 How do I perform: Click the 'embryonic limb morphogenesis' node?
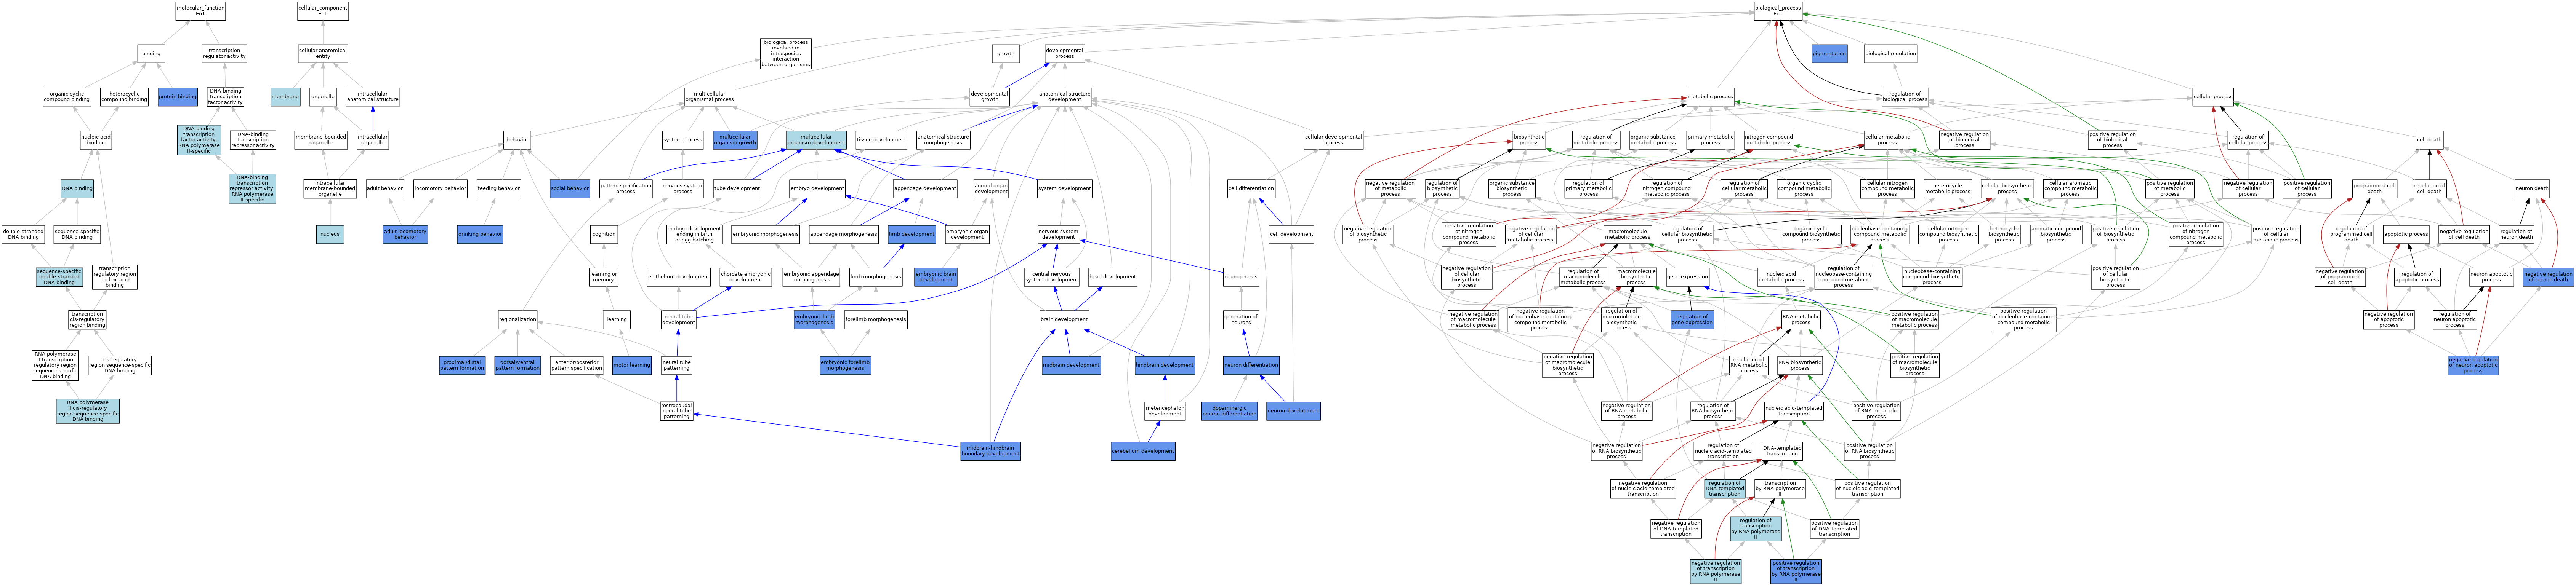tap(814, 320)
